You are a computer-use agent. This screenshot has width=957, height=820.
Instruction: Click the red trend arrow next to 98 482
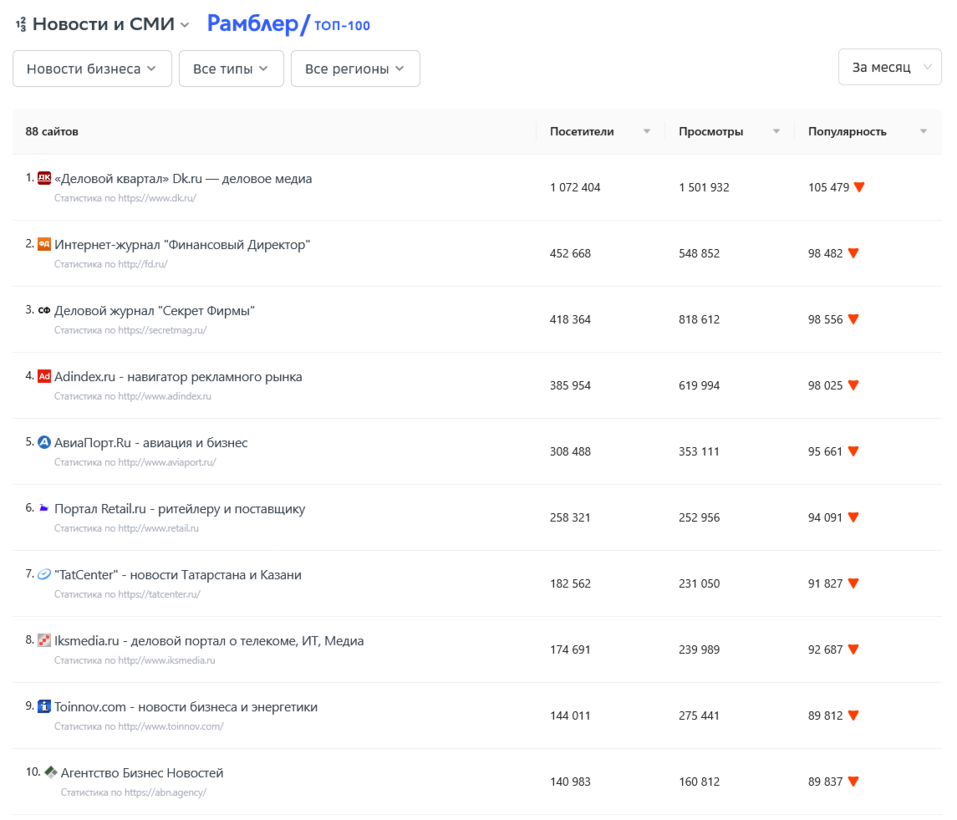tap(853, 253)
